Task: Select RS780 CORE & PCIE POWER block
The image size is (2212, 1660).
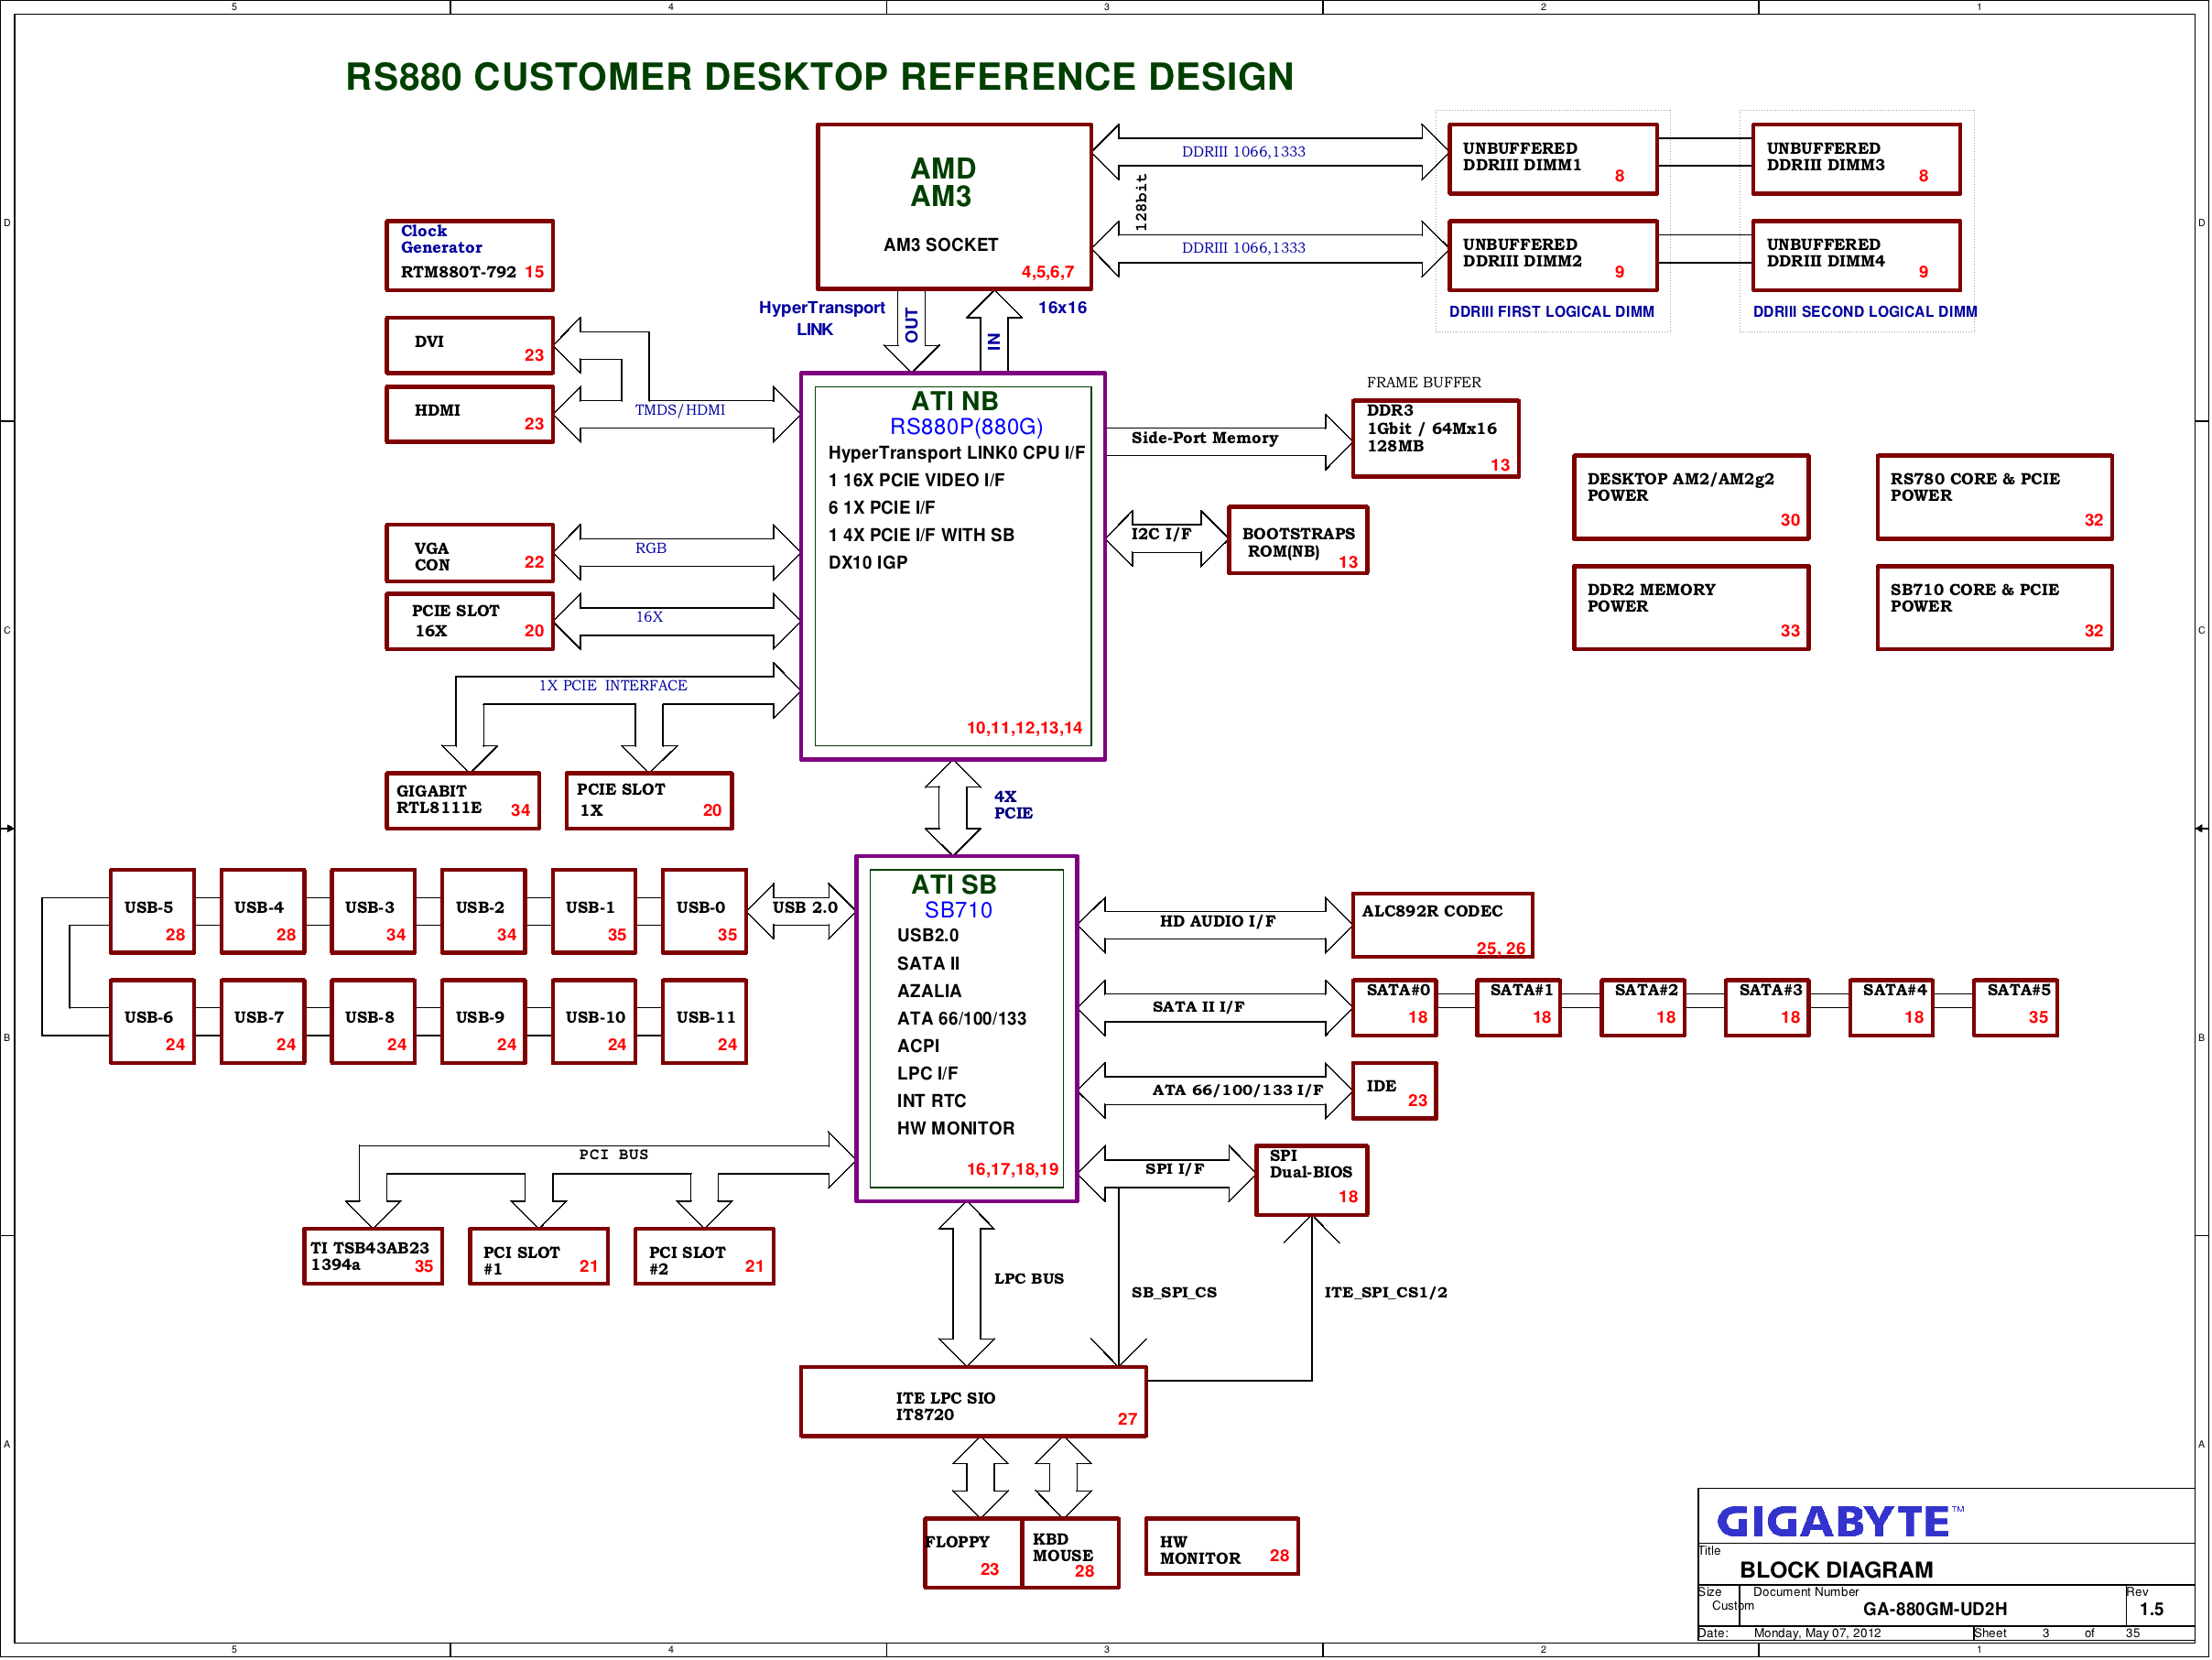Action: 1995,498
